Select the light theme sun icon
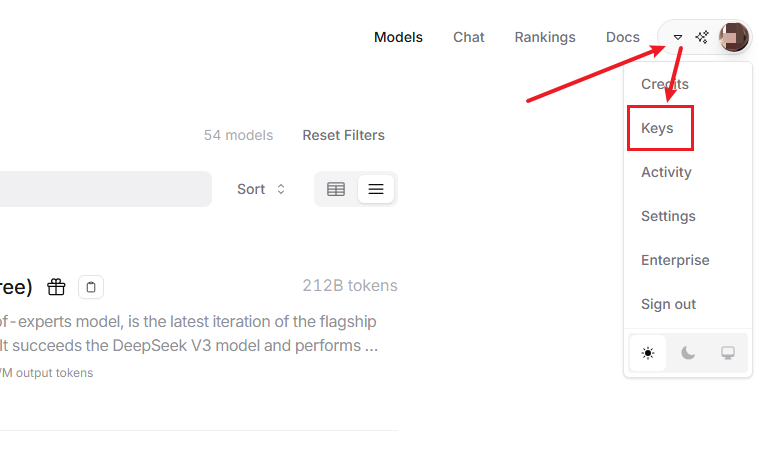 (648, 353)
